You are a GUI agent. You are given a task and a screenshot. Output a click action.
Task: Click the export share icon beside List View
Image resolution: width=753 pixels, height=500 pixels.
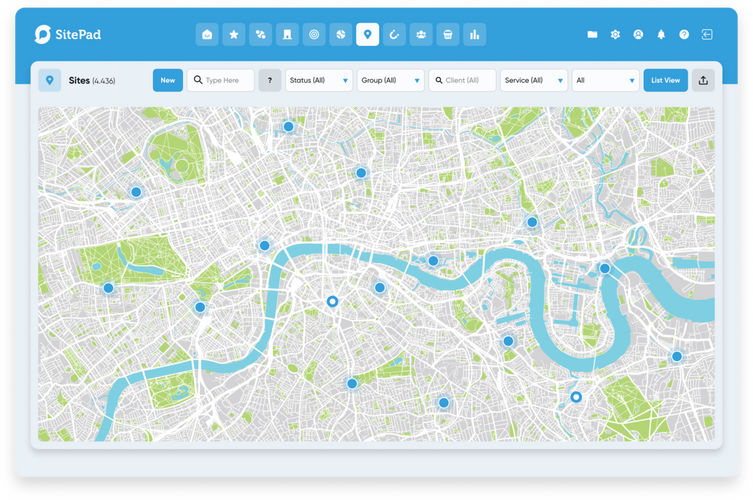704,80
